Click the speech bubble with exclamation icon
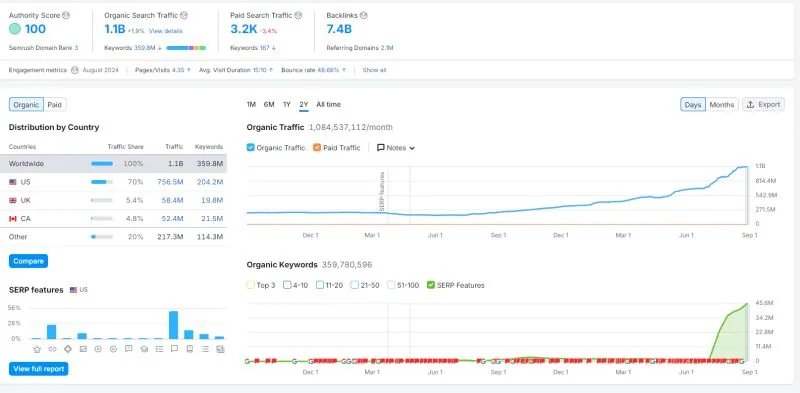This screenshot has height=393, width=800. (x=129, y=349)
